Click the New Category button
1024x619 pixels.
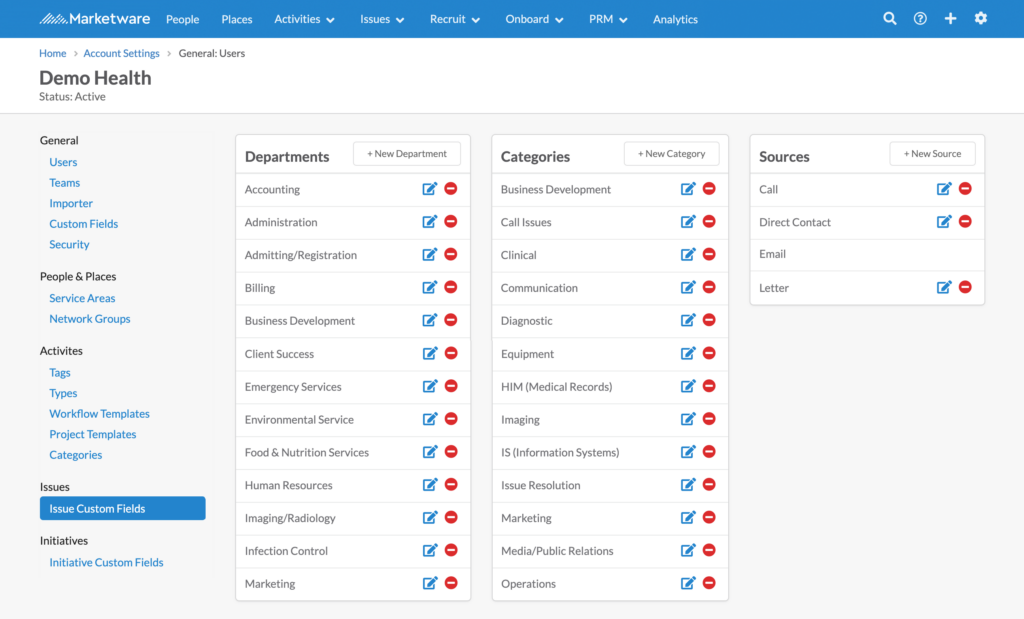671,153
